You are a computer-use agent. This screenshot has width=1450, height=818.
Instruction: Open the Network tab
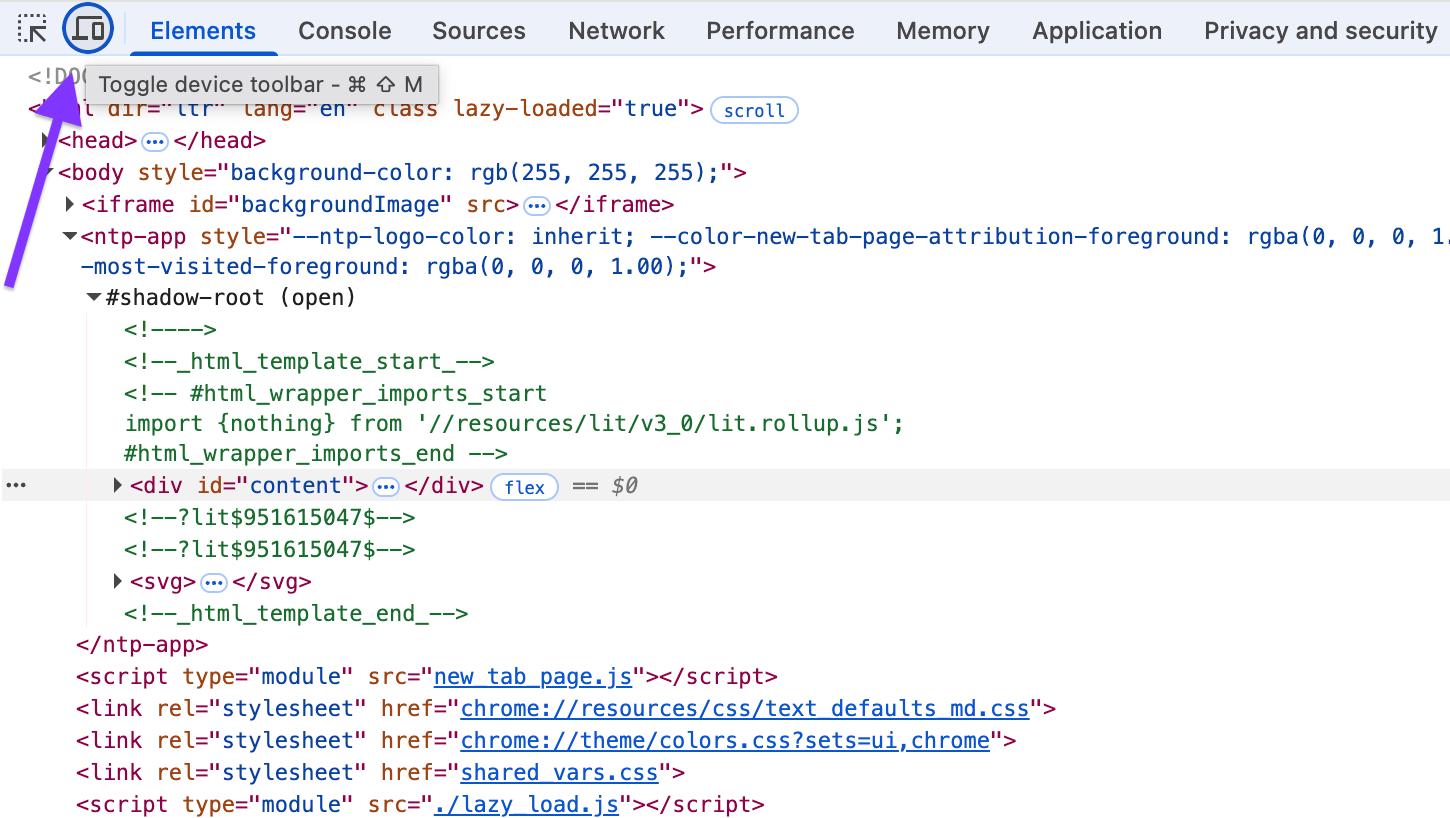tap(616, 31)
